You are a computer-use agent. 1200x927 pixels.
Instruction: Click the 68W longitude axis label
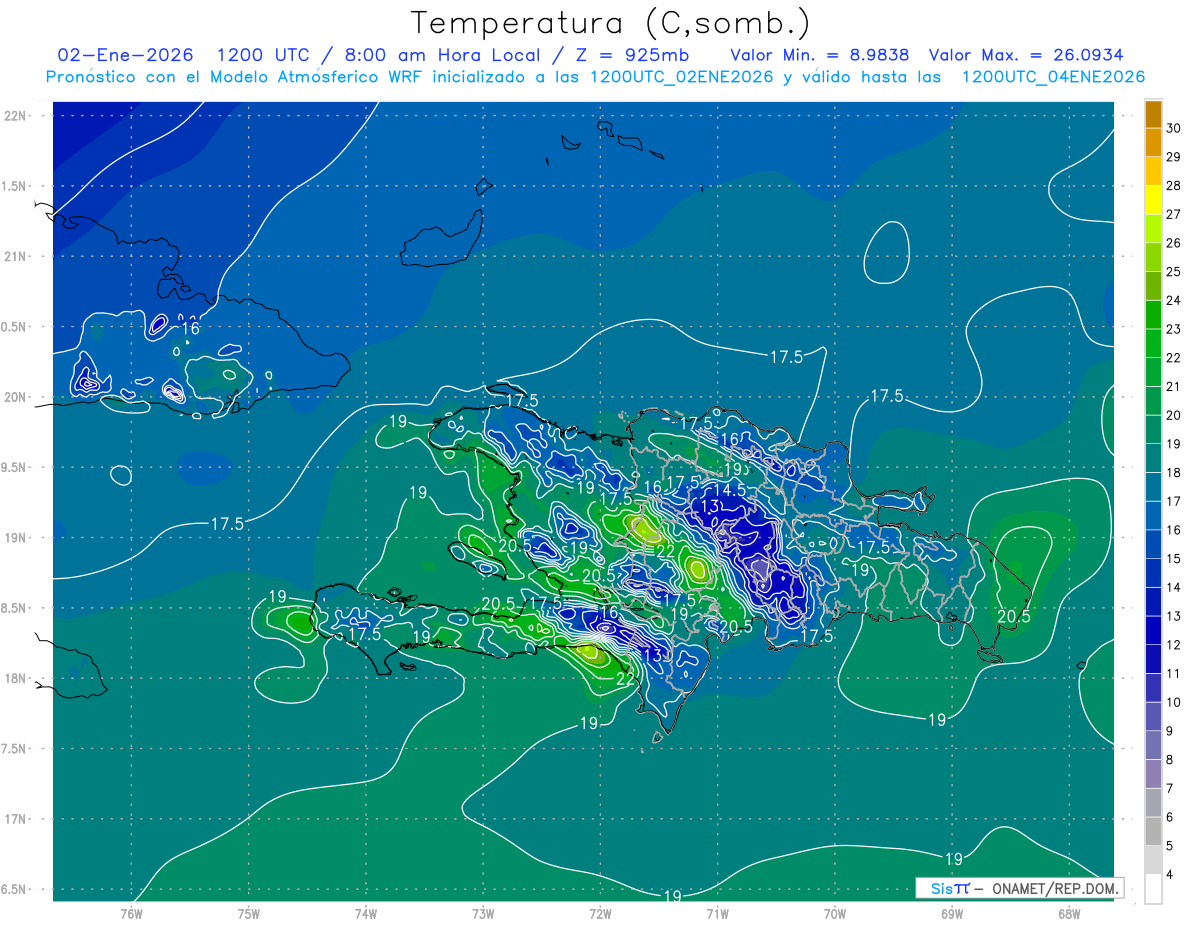[1068, 913]
